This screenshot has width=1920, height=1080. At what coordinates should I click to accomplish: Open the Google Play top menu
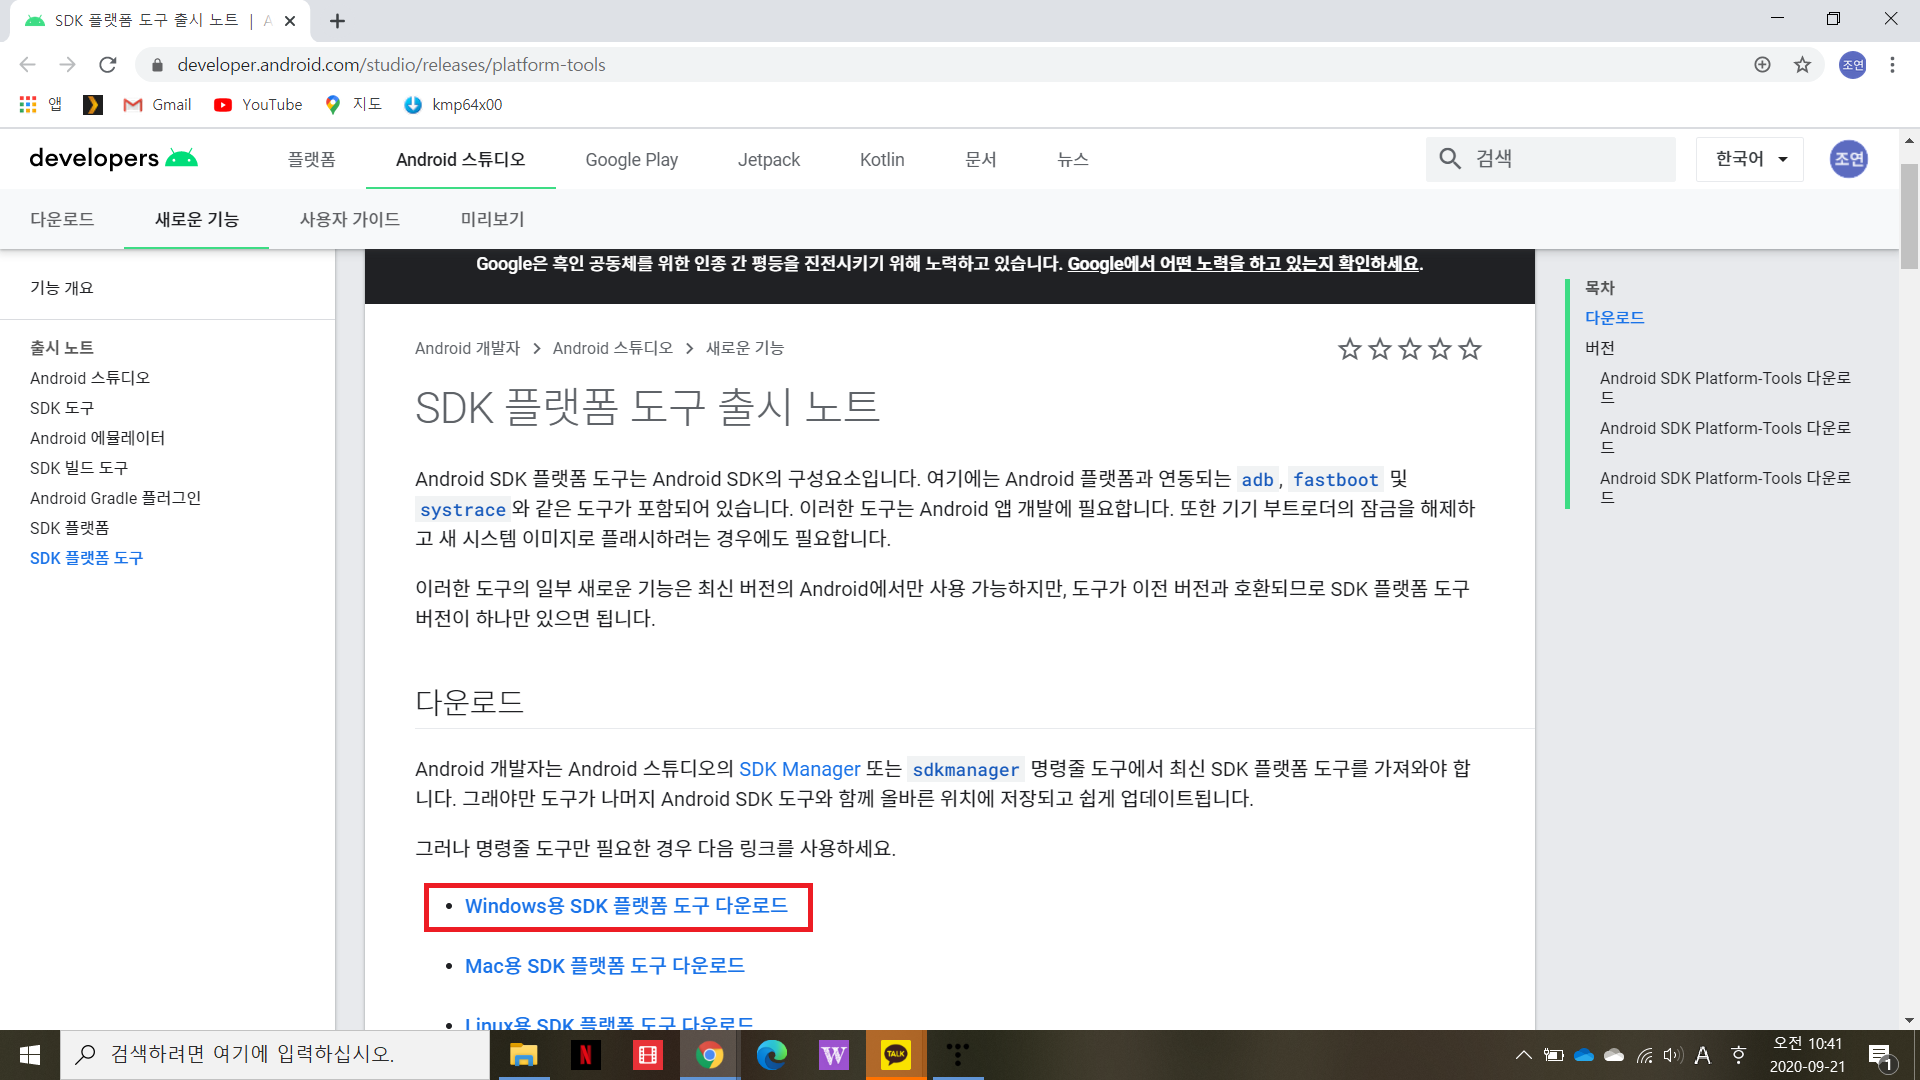pyautogui.click(x=631, y=160)
